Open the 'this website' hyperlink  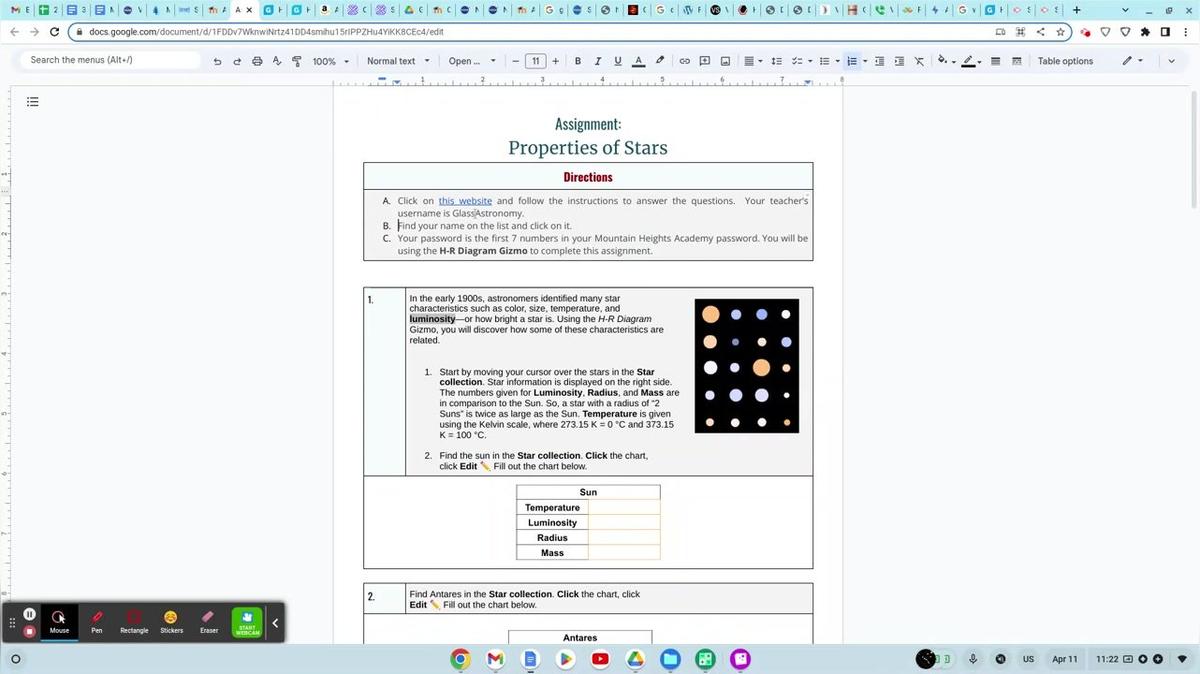[465, 201]
